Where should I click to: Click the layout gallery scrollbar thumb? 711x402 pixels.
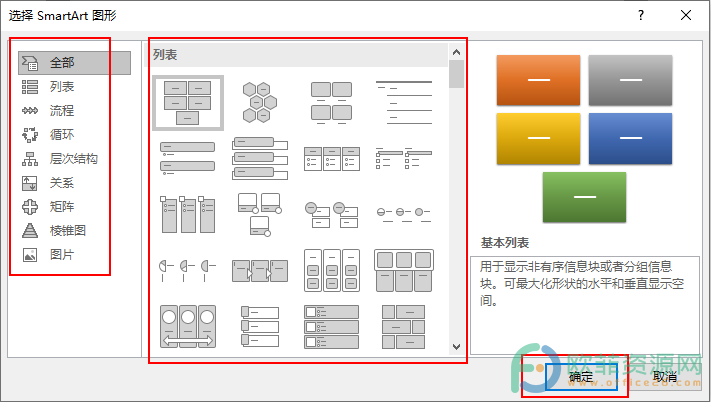click(457, 74)
